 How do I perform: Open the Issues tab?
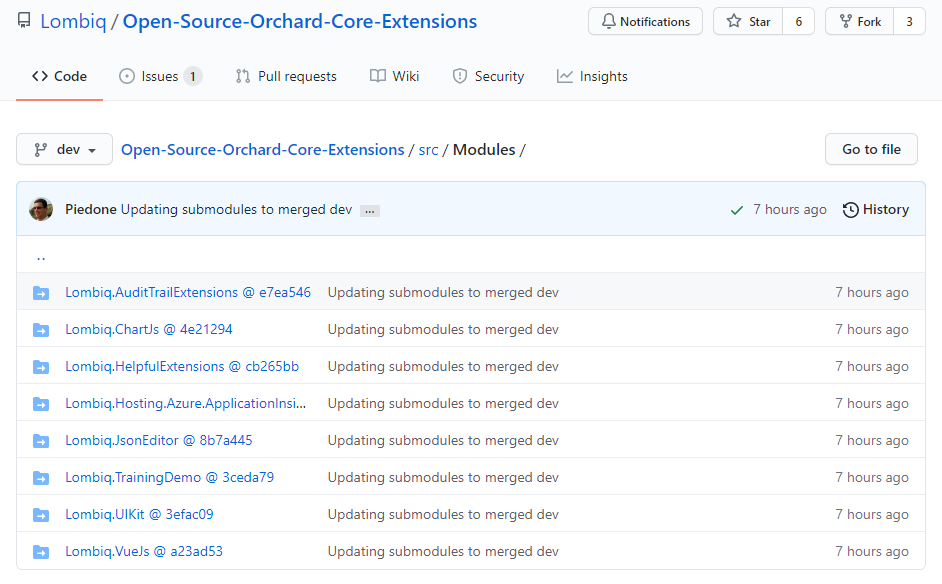click(x=160, y=76)
